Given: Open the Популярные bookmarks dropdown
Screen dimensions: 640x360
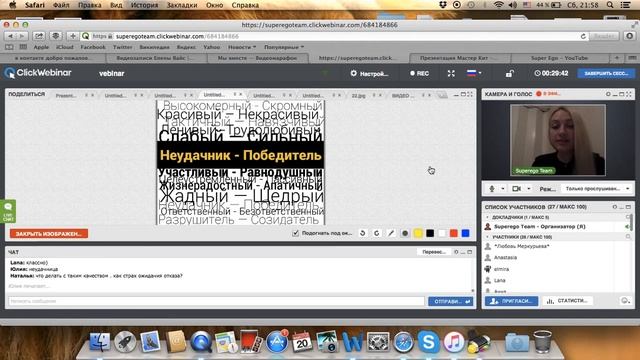Looking at the screenshot, I should point(284,47).
